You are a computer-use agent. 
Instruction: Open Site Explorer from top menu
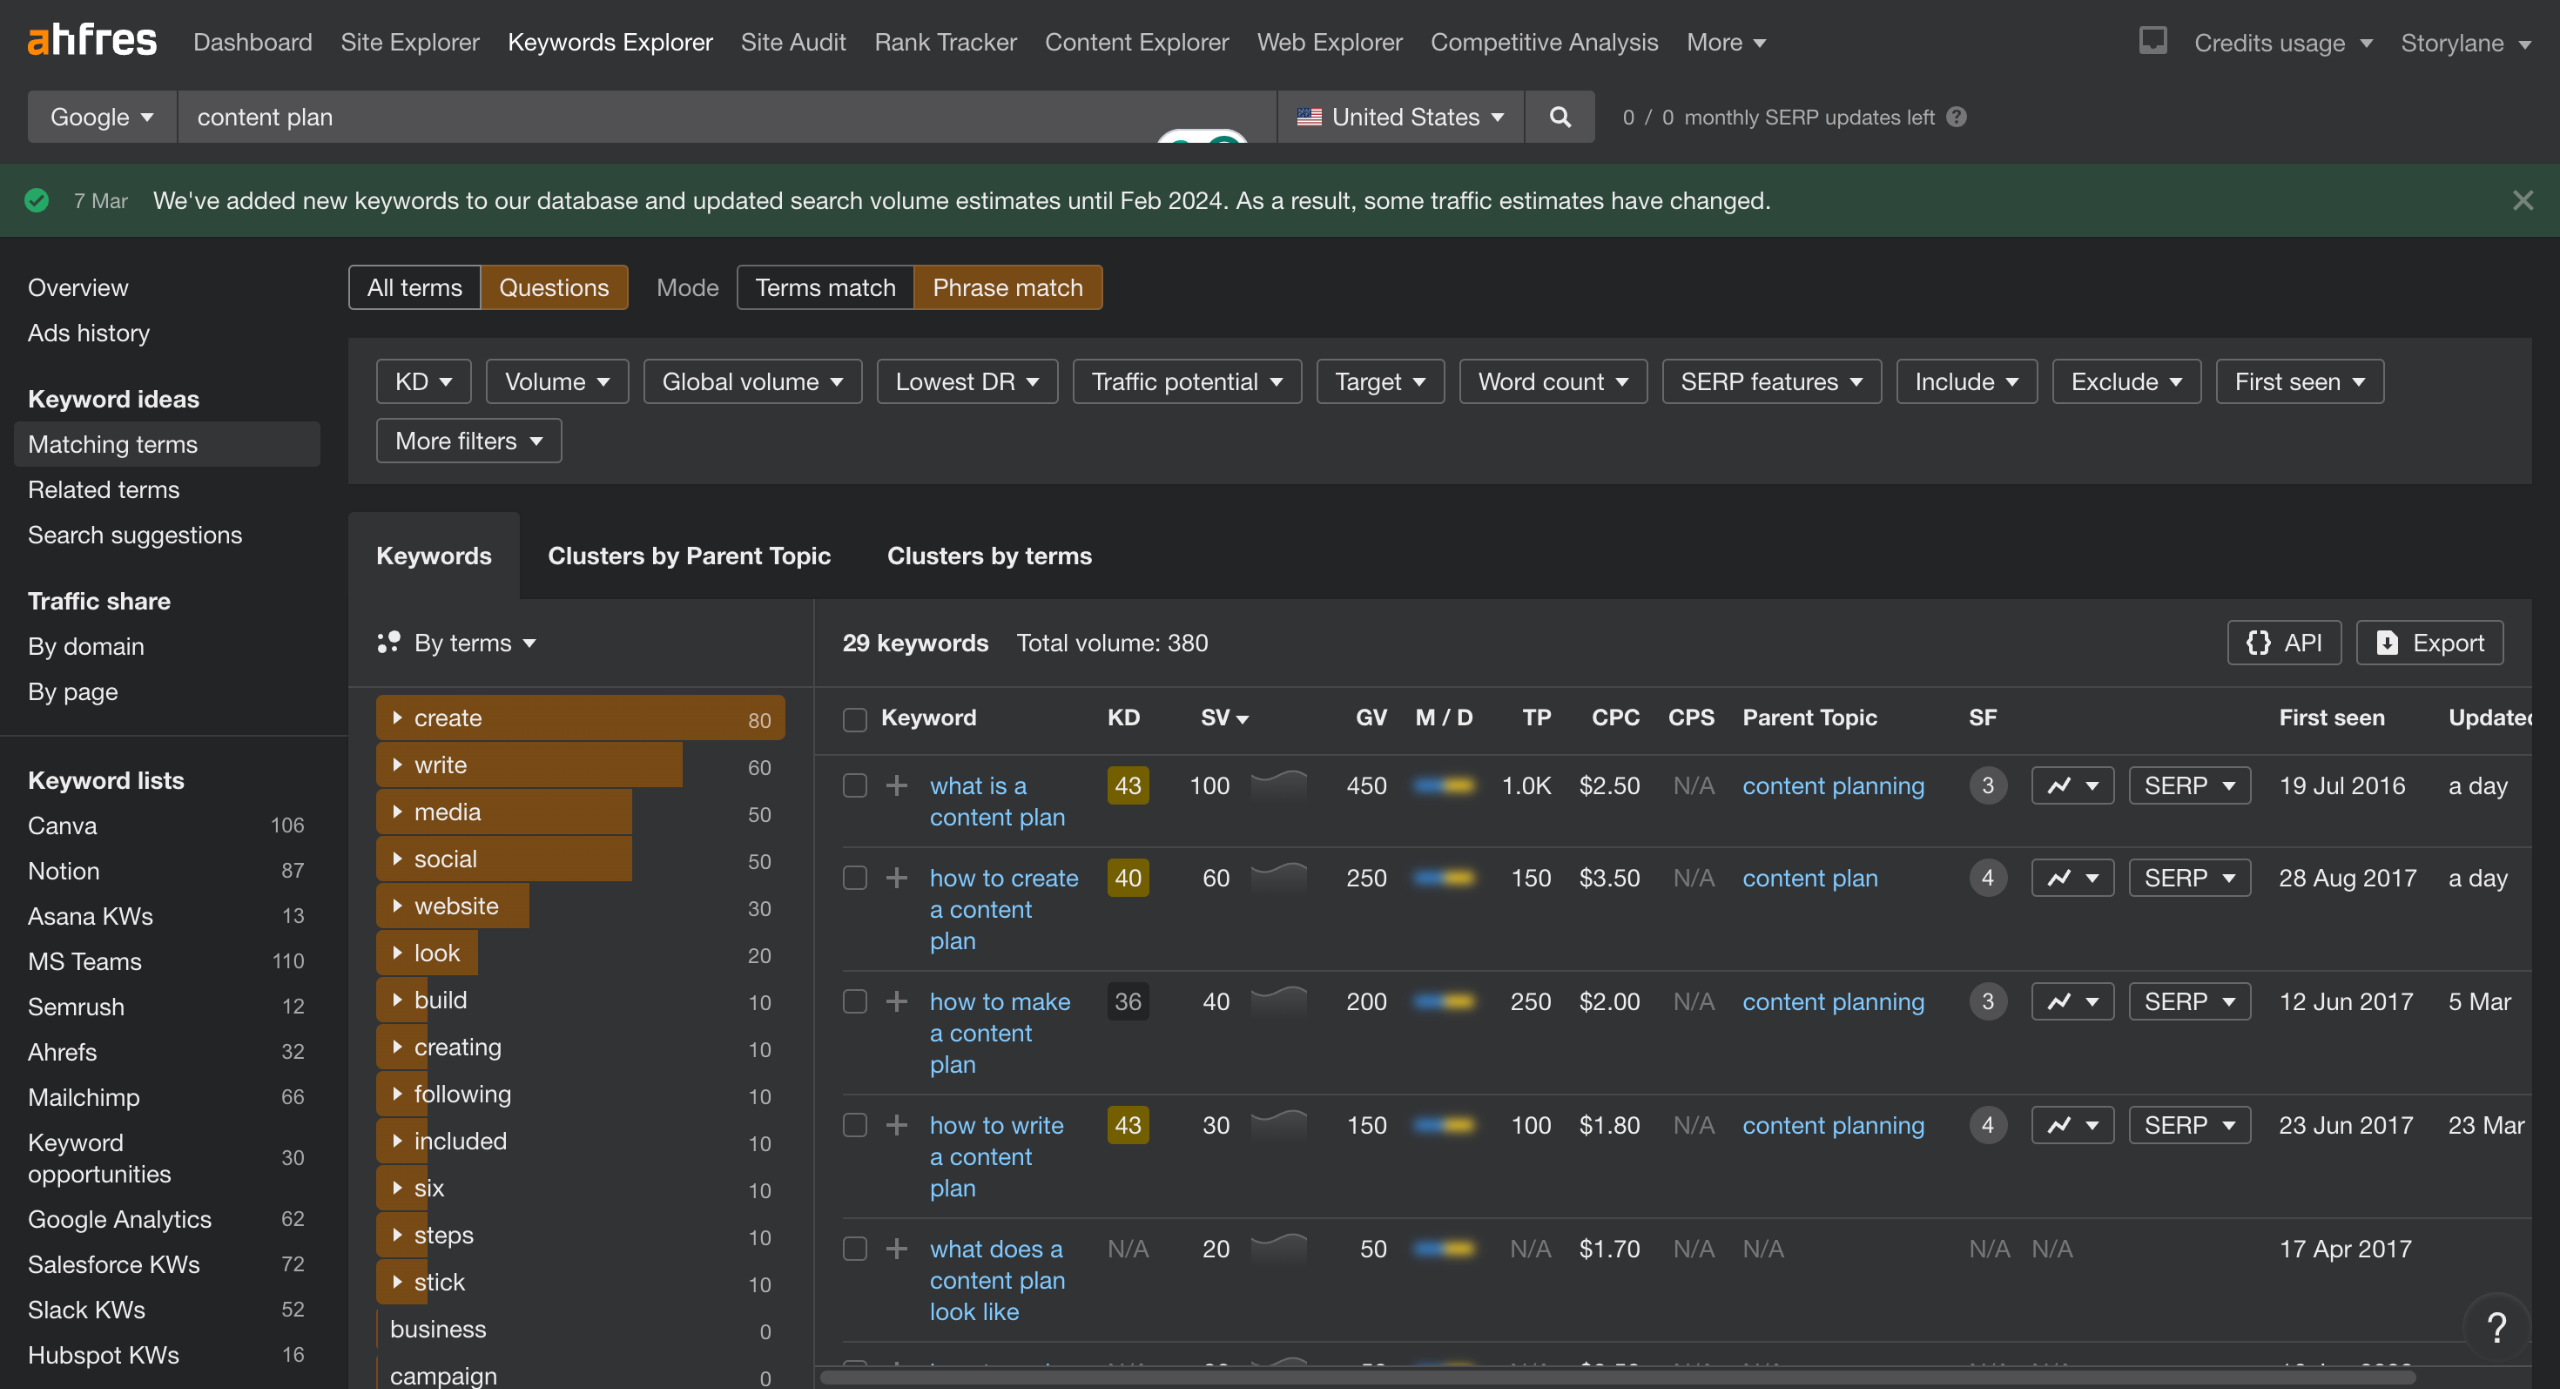[x=410, y=42]
